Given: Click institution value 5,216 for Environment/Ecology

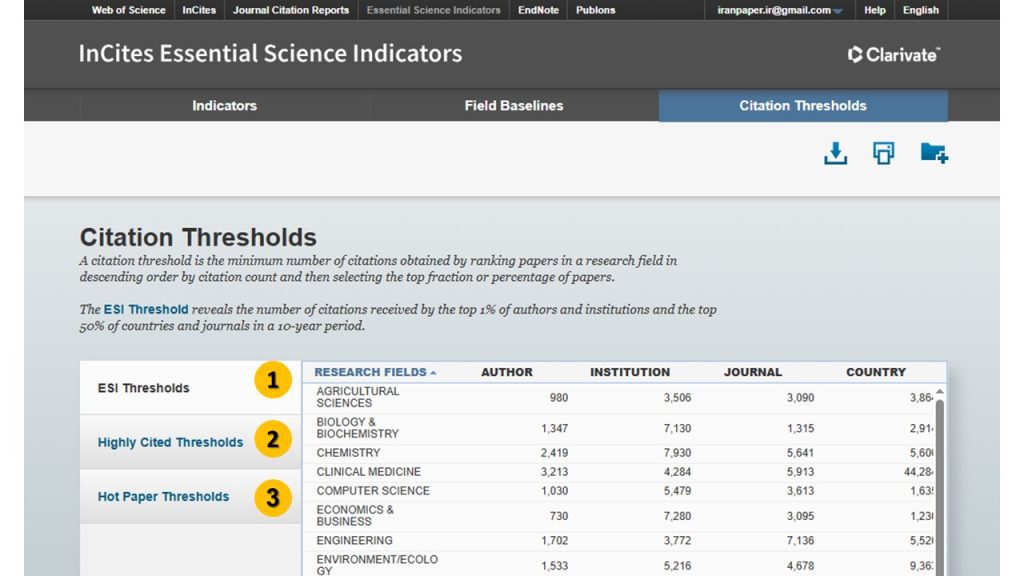Looking at the screenshot, I should [677, 566].
